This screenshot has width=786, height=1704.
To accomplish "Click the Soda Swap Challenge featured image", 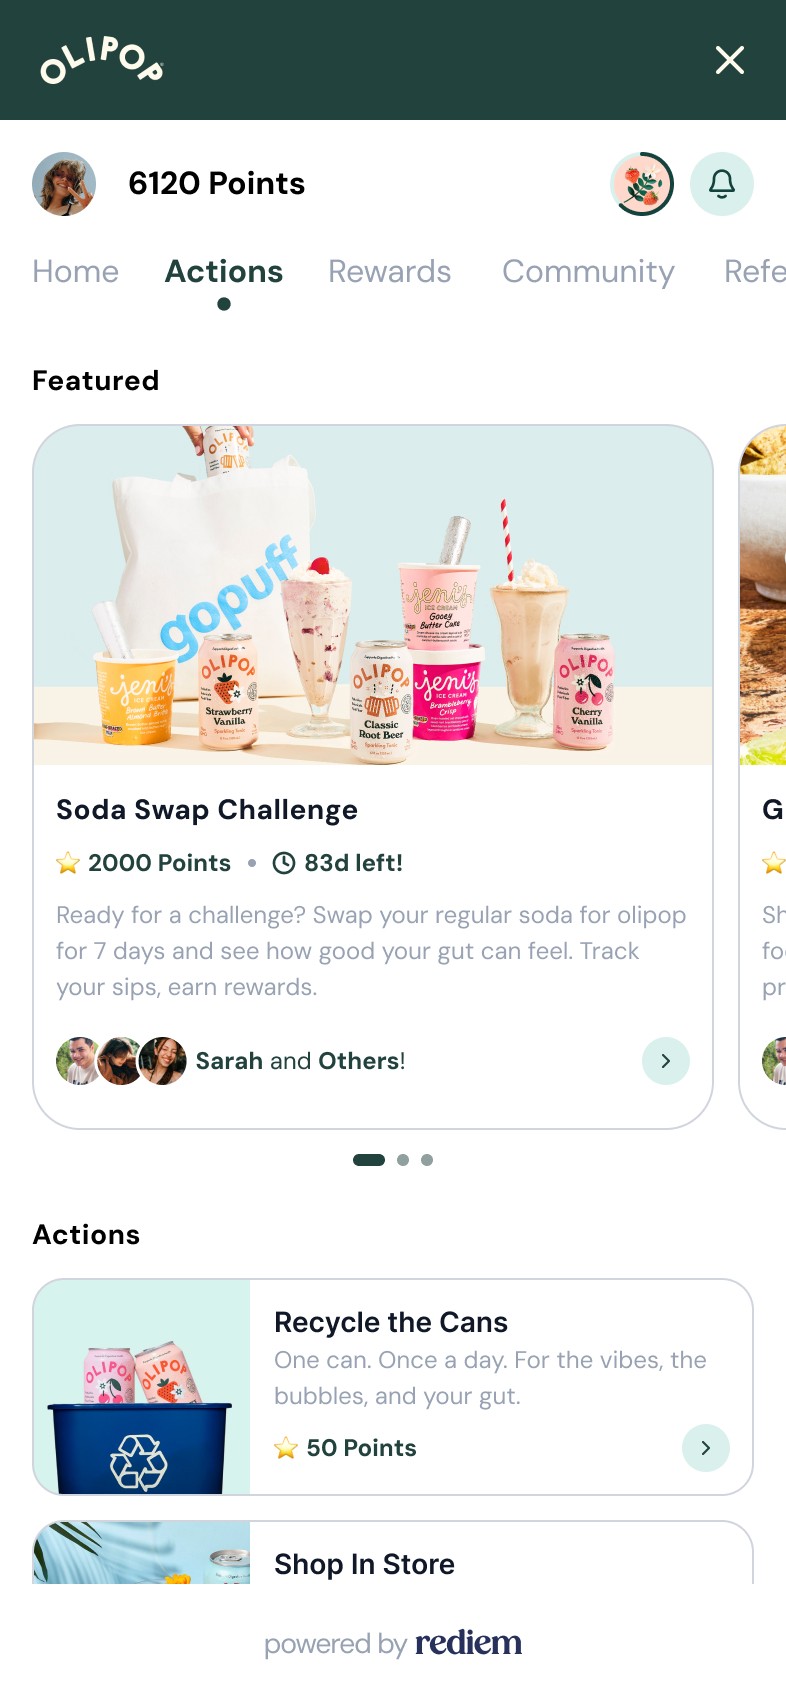I will 373,596.
